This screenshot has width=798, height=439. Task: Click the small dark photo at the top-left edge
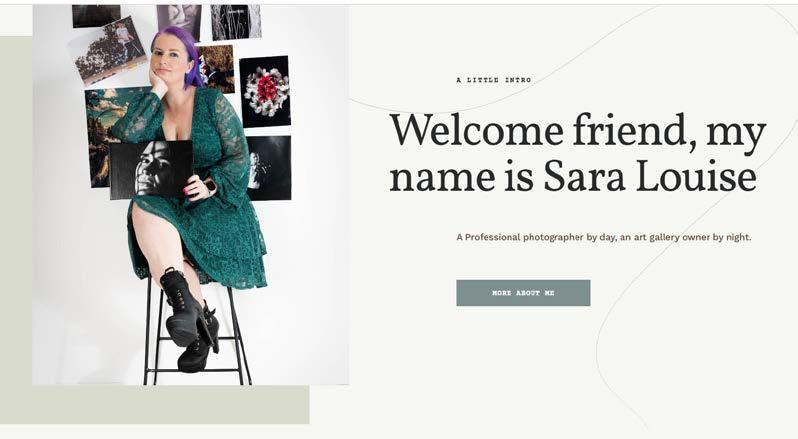click(96, 16)
